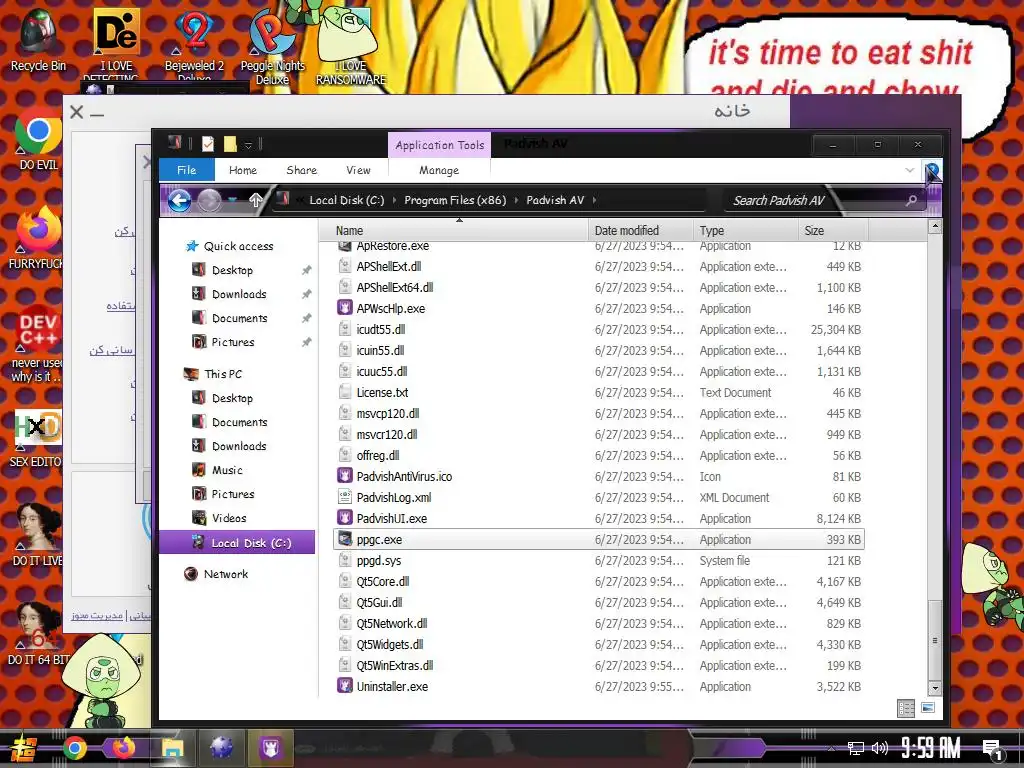Switch to Details view layout icon
This screenshot has width=1024, height=768.
coord(906,708)
